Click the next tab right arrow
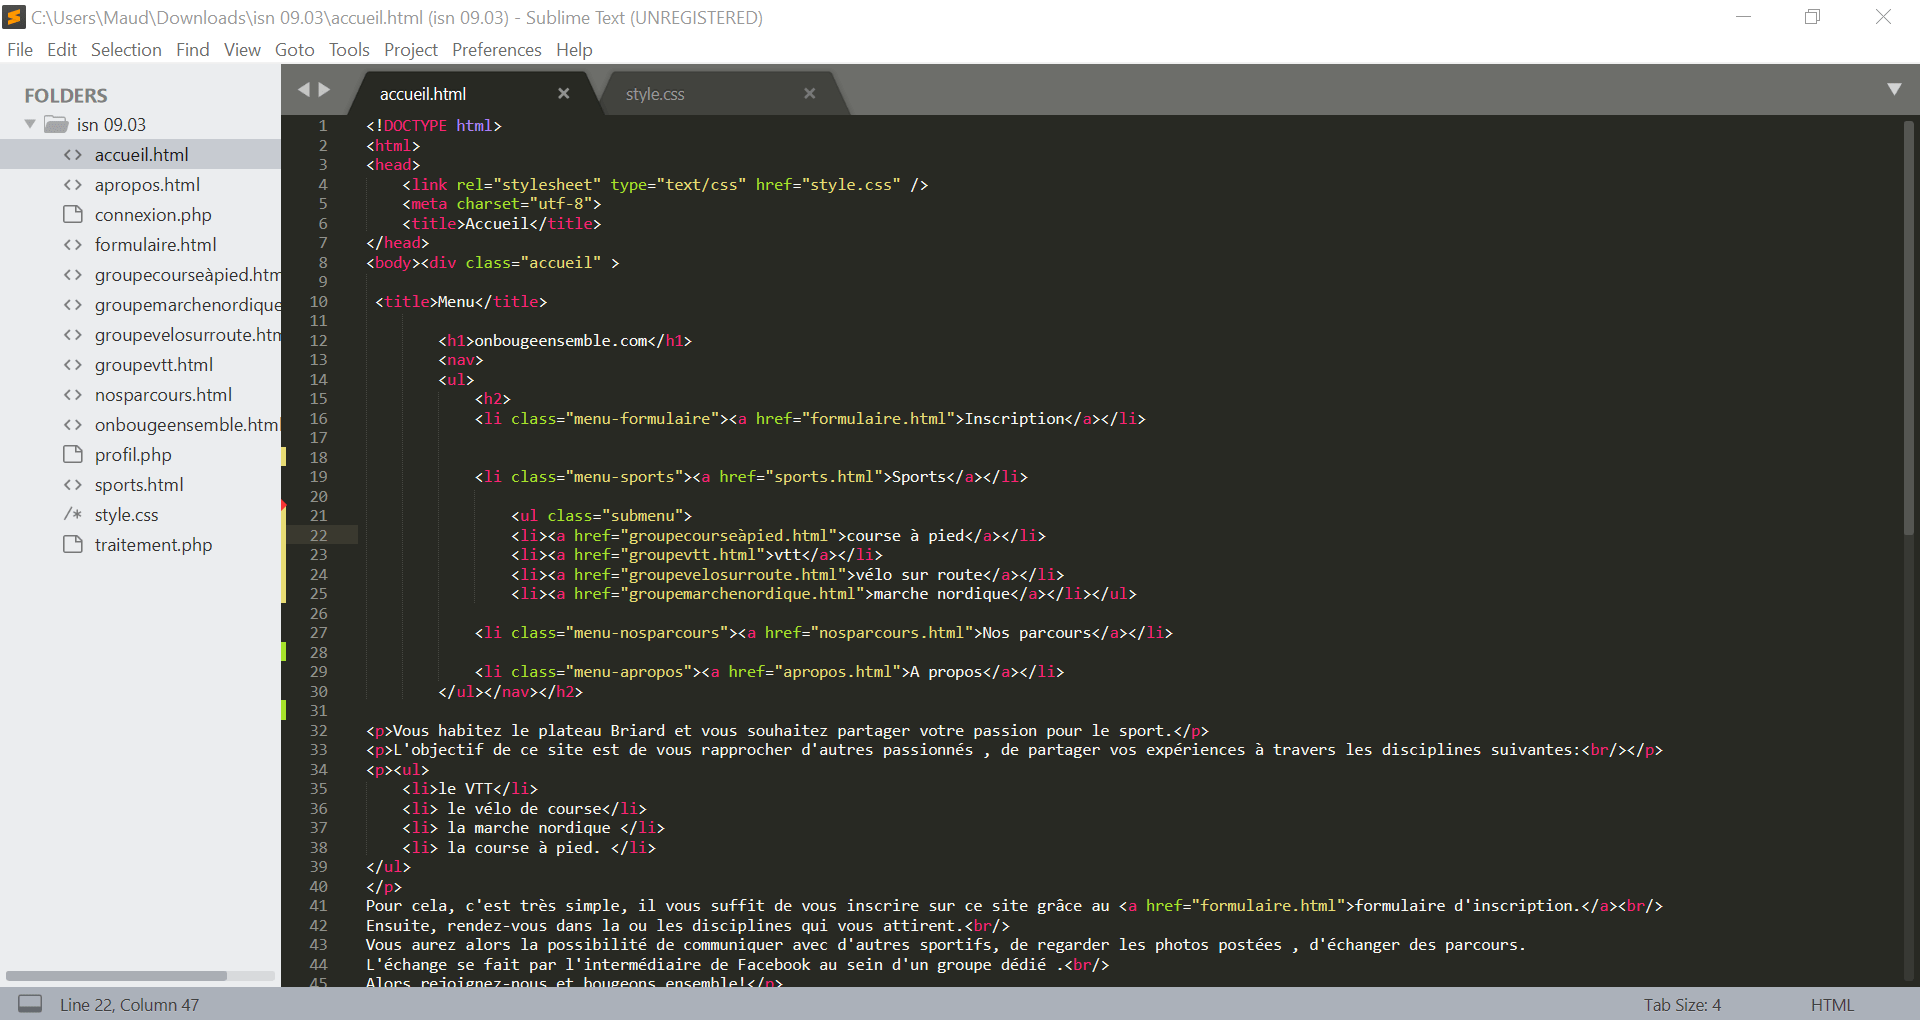This screenshot has height=1020, width=1920. point(324,90)
